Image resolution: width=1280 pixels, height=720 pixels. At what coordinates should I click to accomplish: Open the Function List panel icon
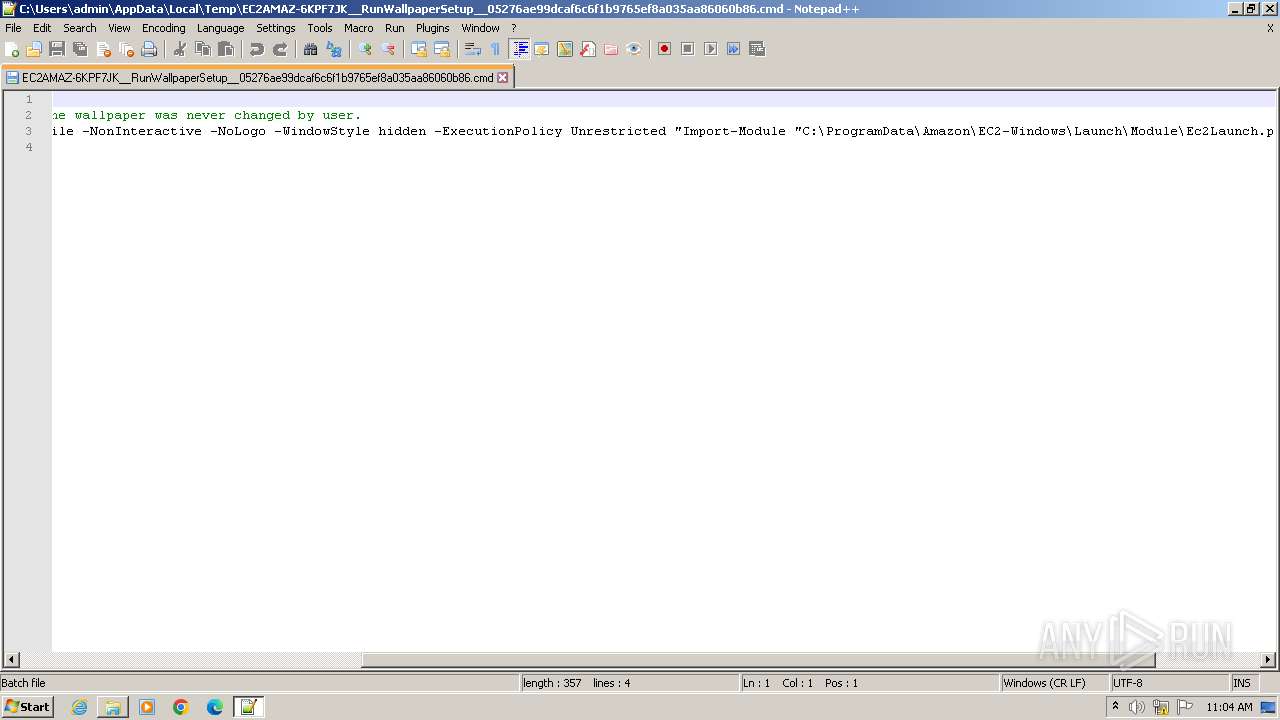(588, 49)
